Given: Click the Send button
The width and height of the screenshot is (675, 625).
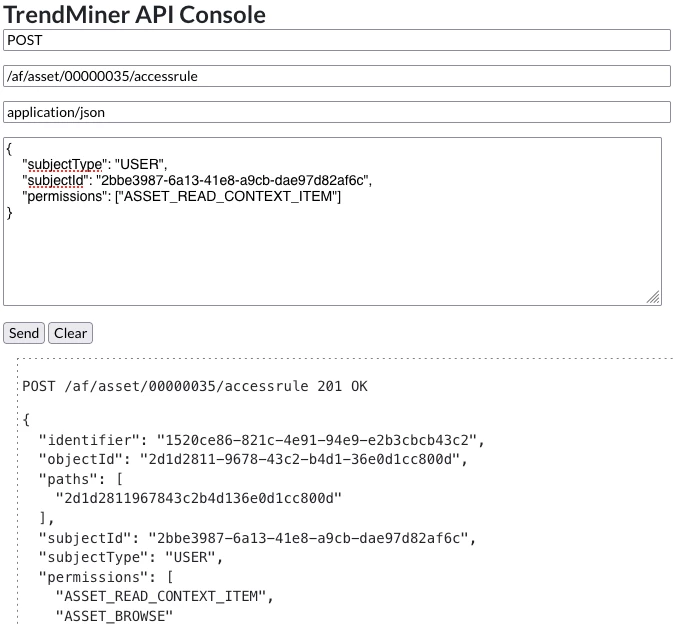Looking at the screenshot, I should pyautogui.click(x=24, y=333).
